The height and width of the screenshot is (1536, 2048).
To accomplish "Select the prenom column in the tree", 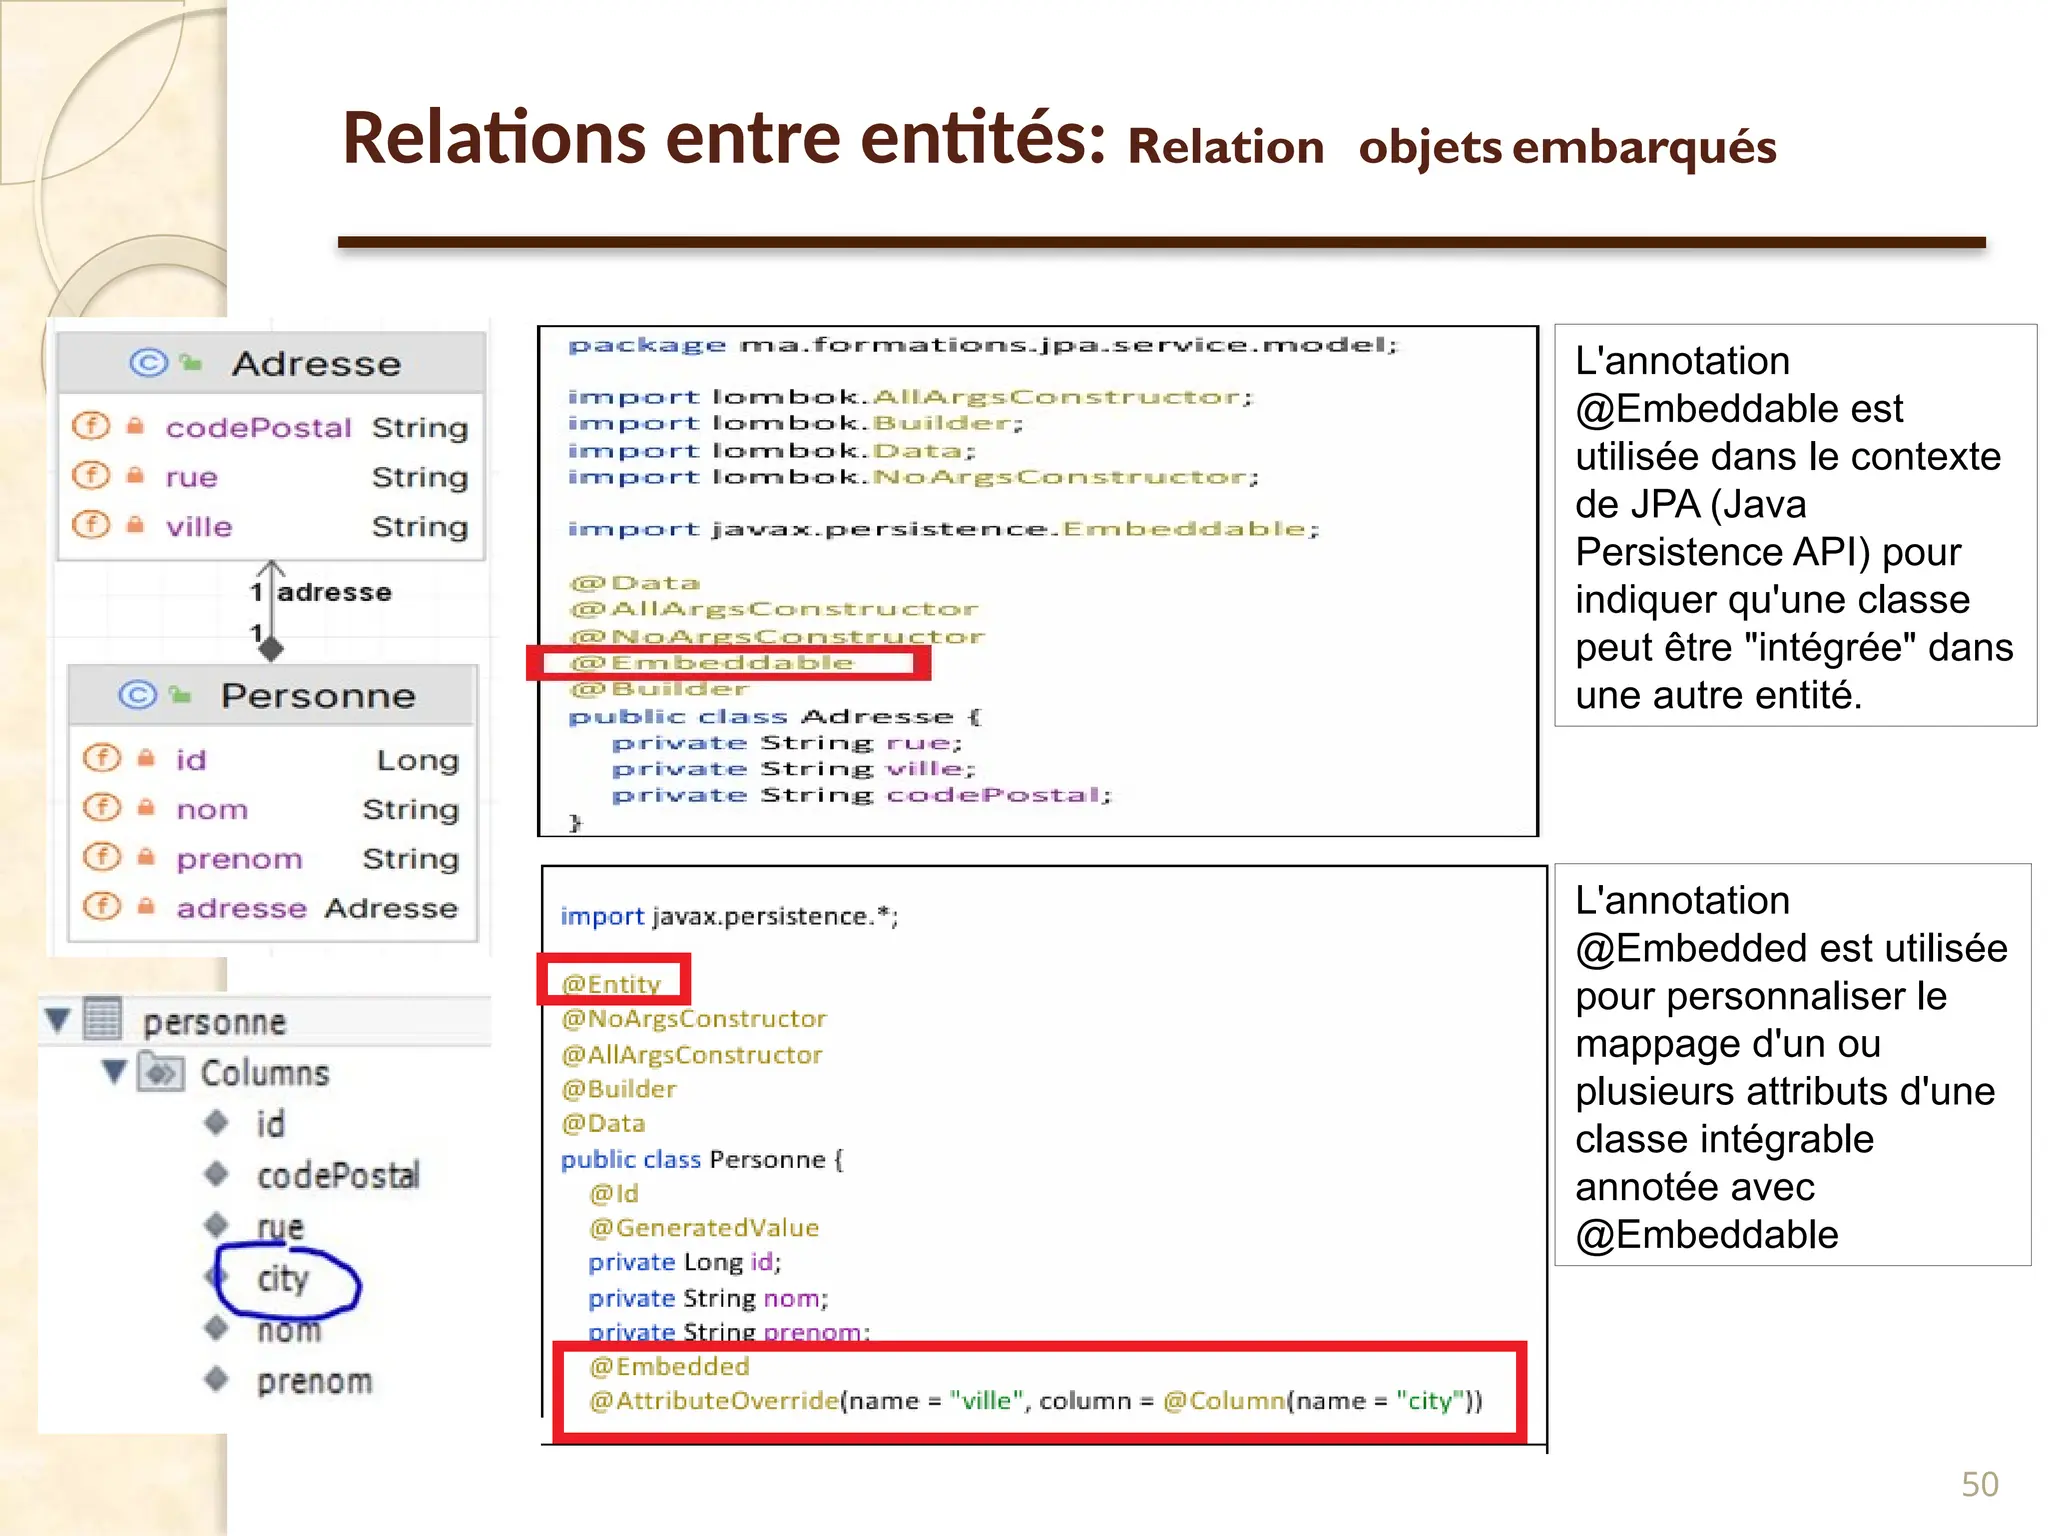I will coord(315,1381).
